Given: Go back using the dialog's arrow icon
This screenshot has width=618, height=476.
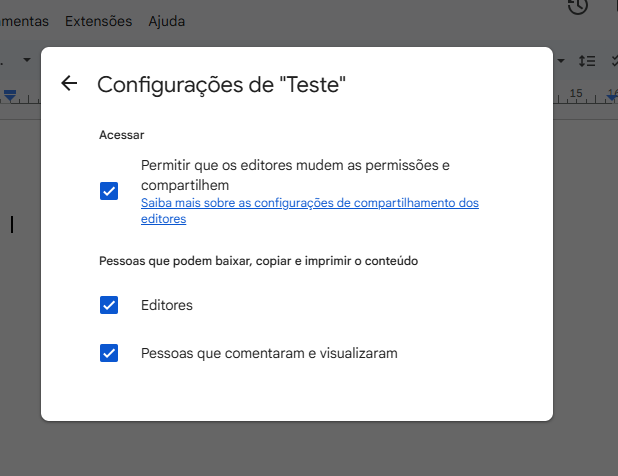Looking at the screenshot, I should [69, 84].
